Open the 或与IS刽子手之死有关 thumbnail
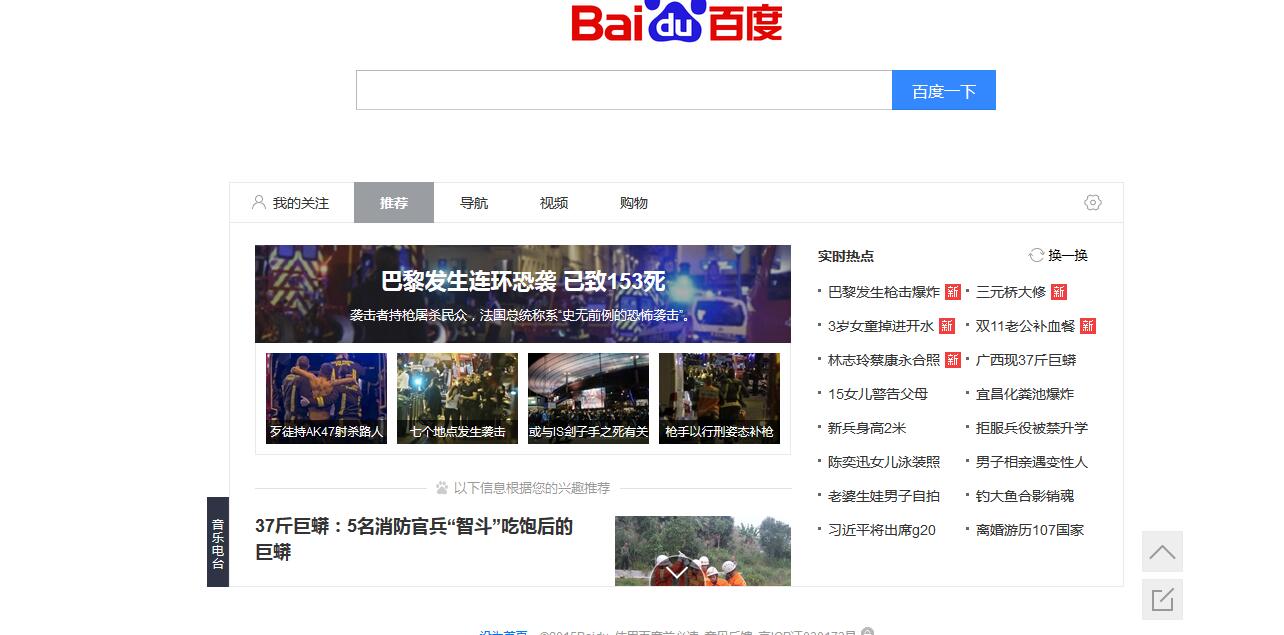Viewport: 1284px width, 635px height. (588, 398)
